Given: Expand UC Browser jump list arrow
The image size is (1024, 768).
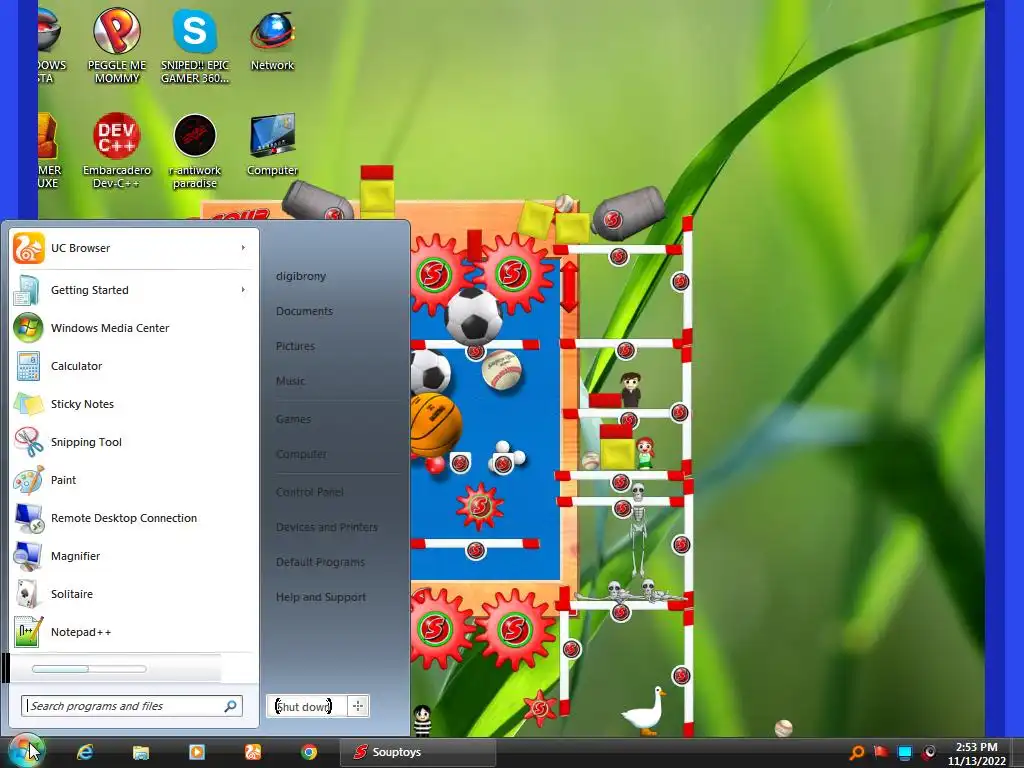Looking at the screenshot, I should click(243, 248).
